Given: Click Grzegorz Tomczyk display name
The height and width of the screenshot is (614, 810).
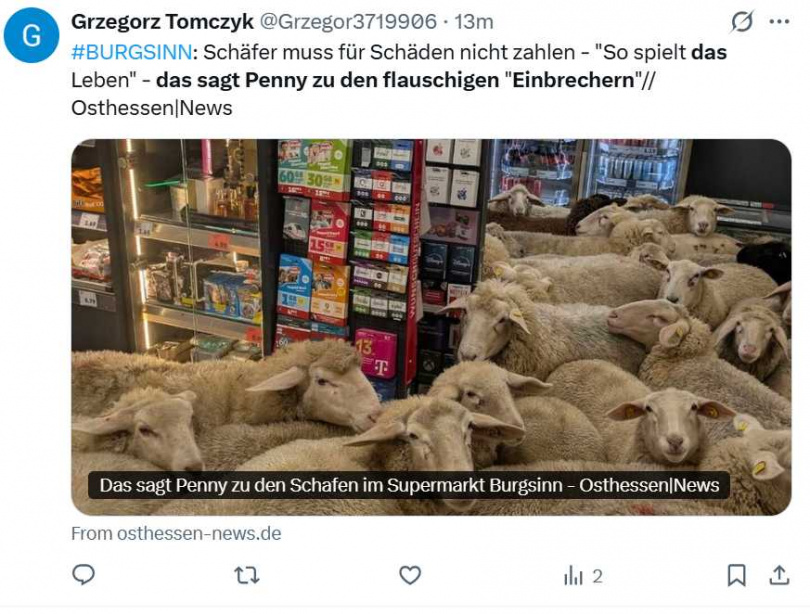Looking at the screenshot, I should point(162,22).
